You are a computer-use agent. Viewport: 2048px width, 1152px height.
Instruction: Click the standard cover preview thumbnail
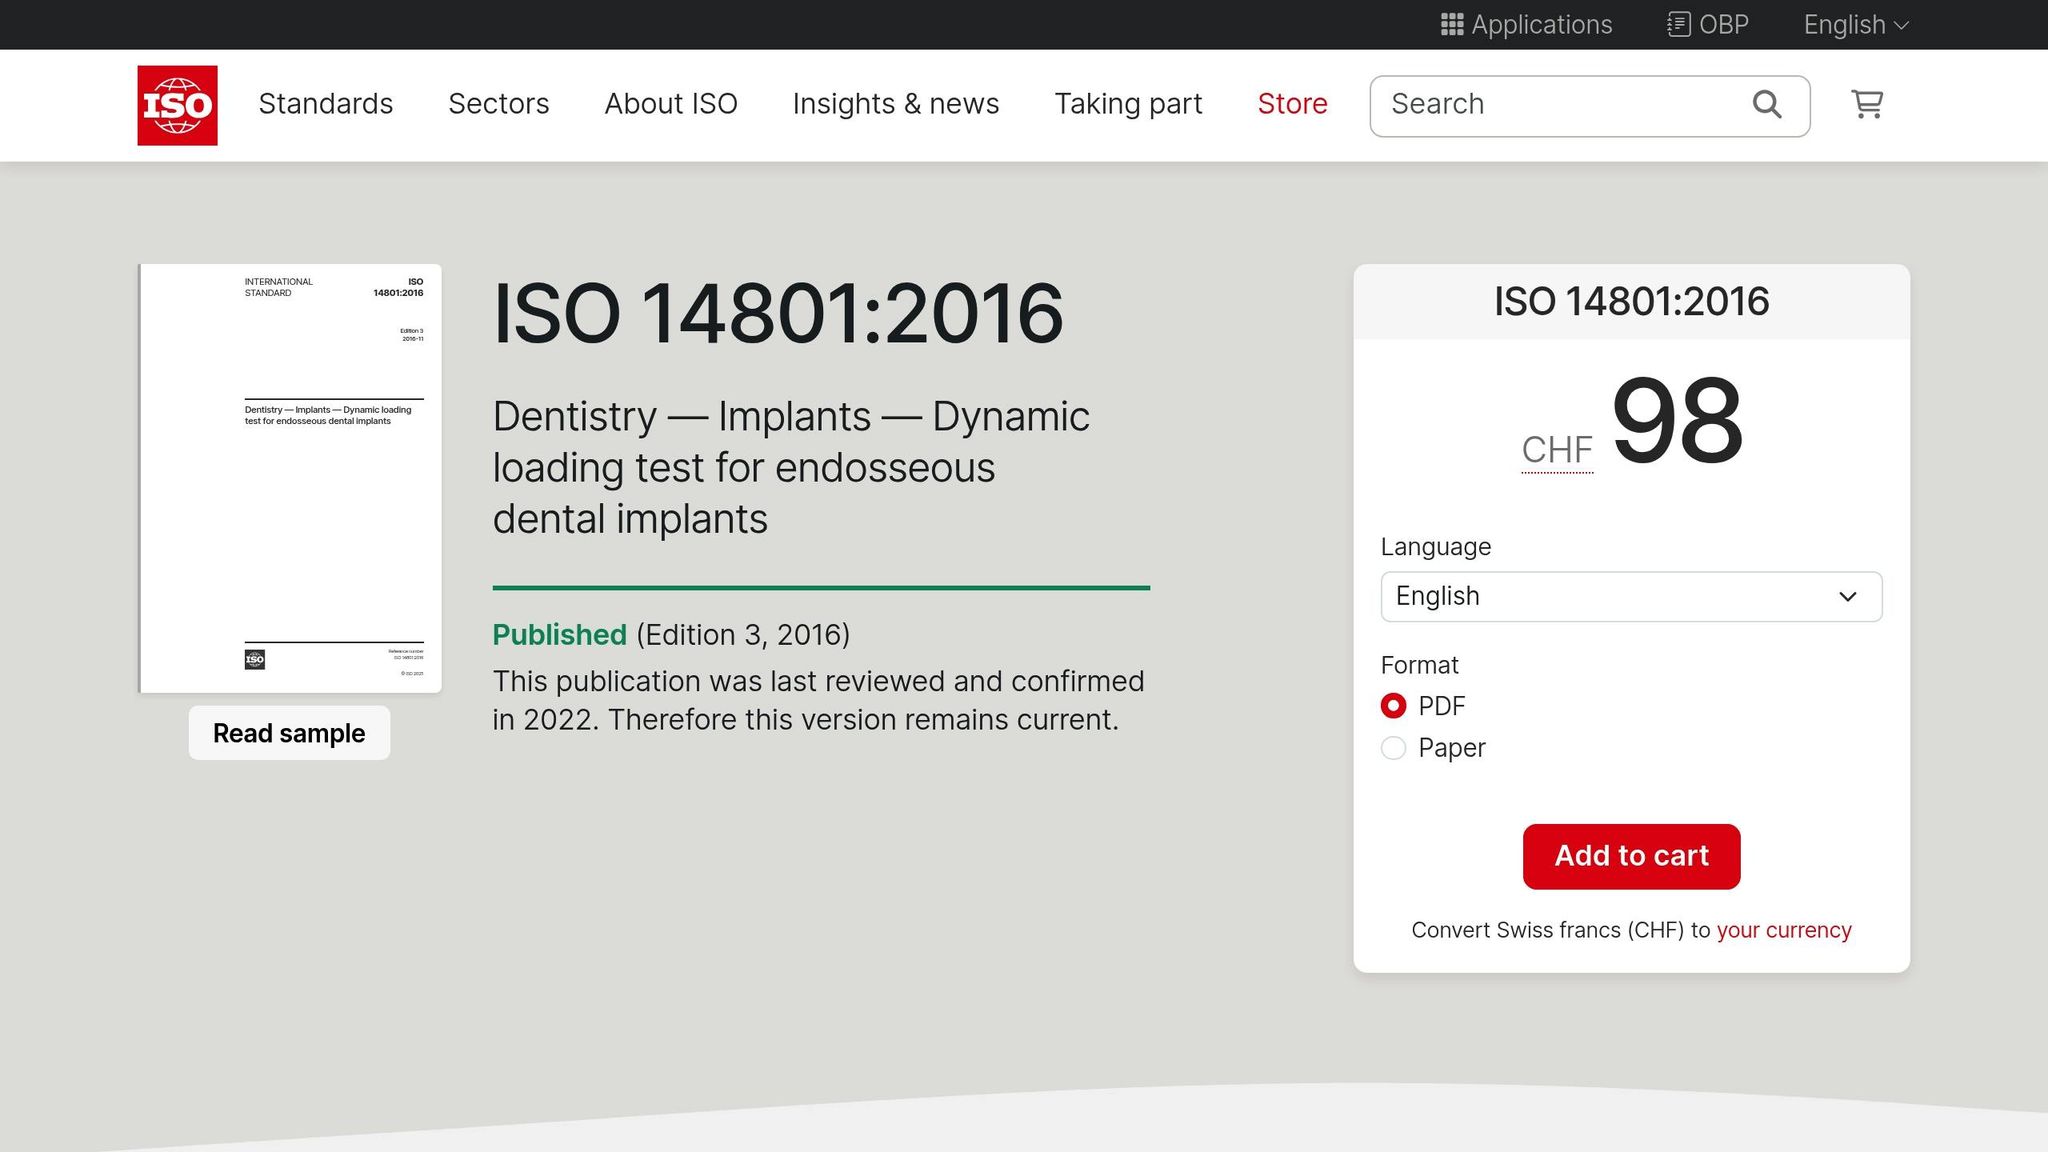click(x=289, y=477)
